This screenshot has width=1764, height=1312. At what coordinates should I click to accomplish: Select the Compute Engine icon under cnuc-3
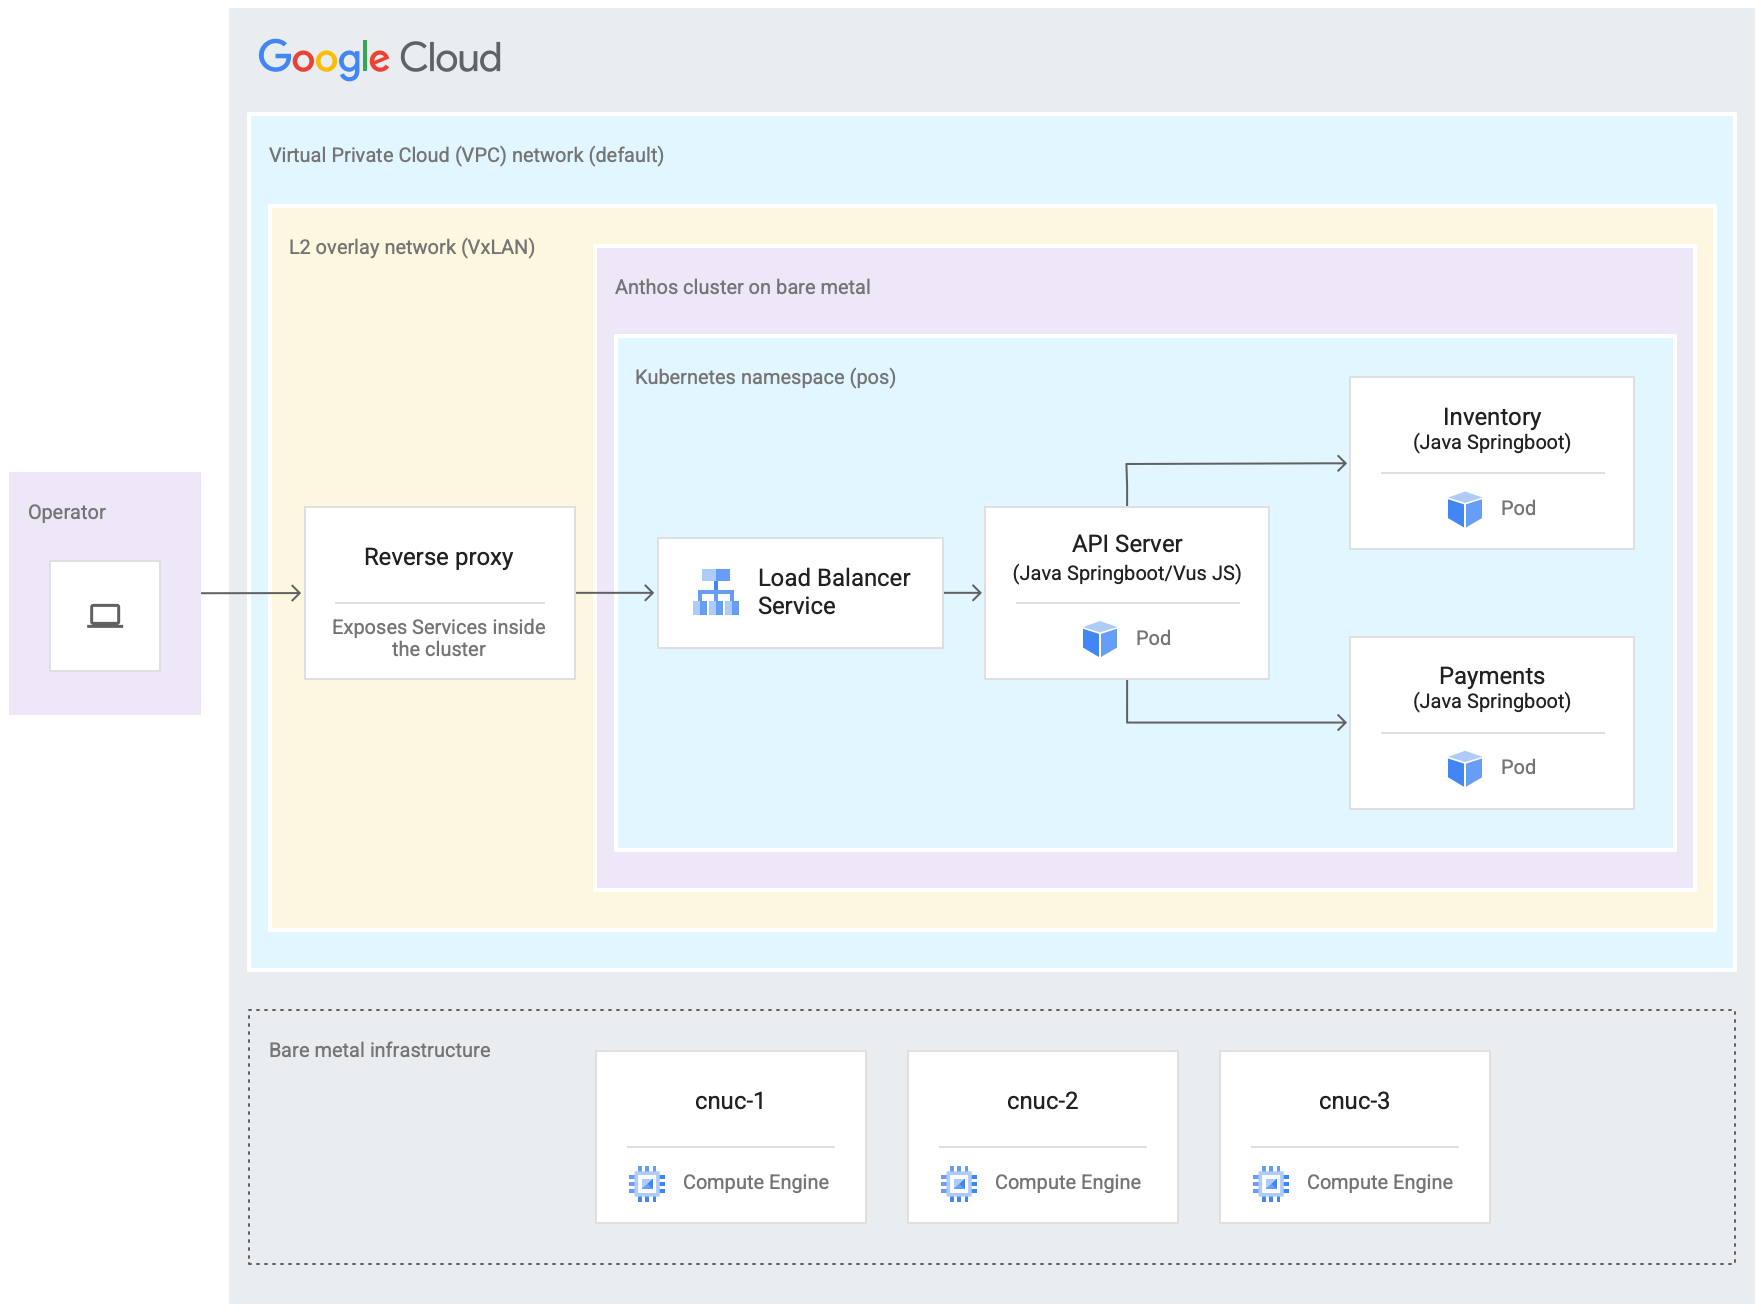[1272, 1182]
